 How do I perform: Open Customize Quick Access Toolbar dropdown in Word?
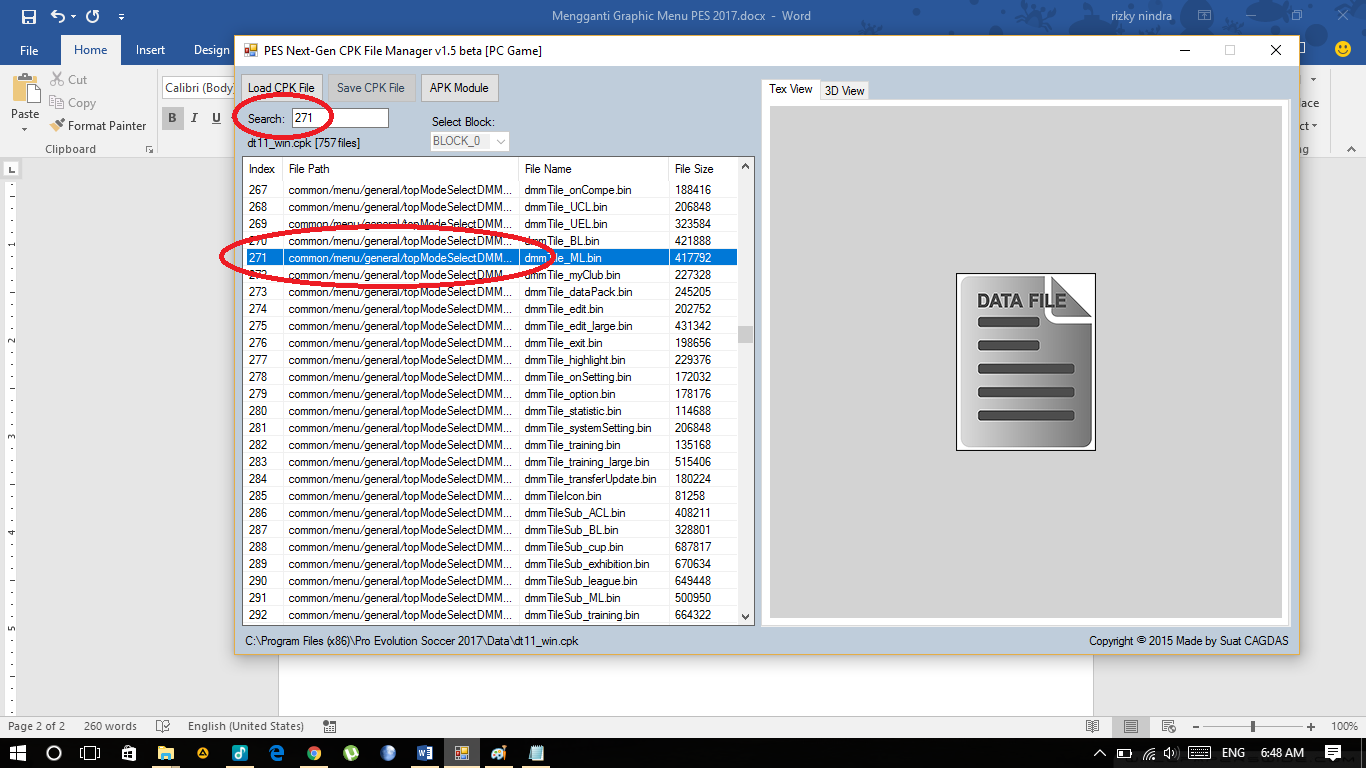click(x=121, y=17)
